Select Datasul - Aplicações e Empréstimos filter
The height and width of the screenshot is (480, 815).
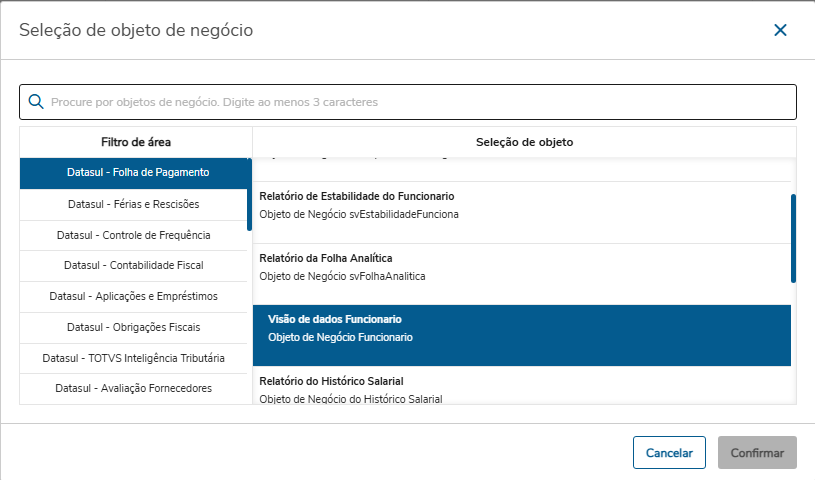coord(134,297)
